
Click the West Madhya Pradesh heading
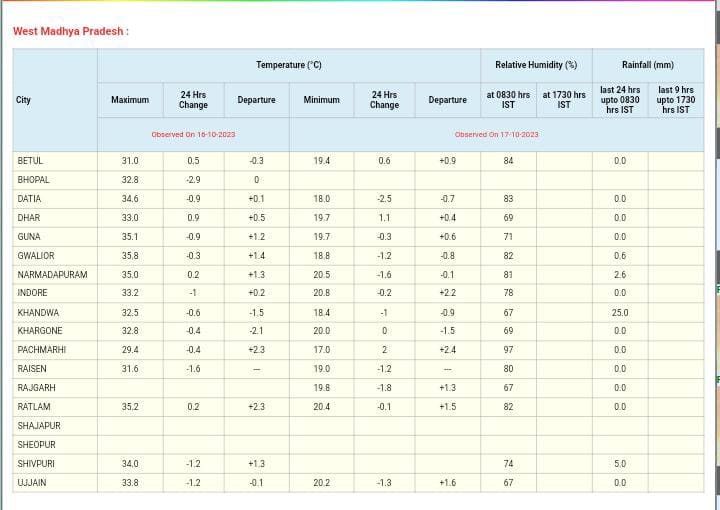coord(70,31)
